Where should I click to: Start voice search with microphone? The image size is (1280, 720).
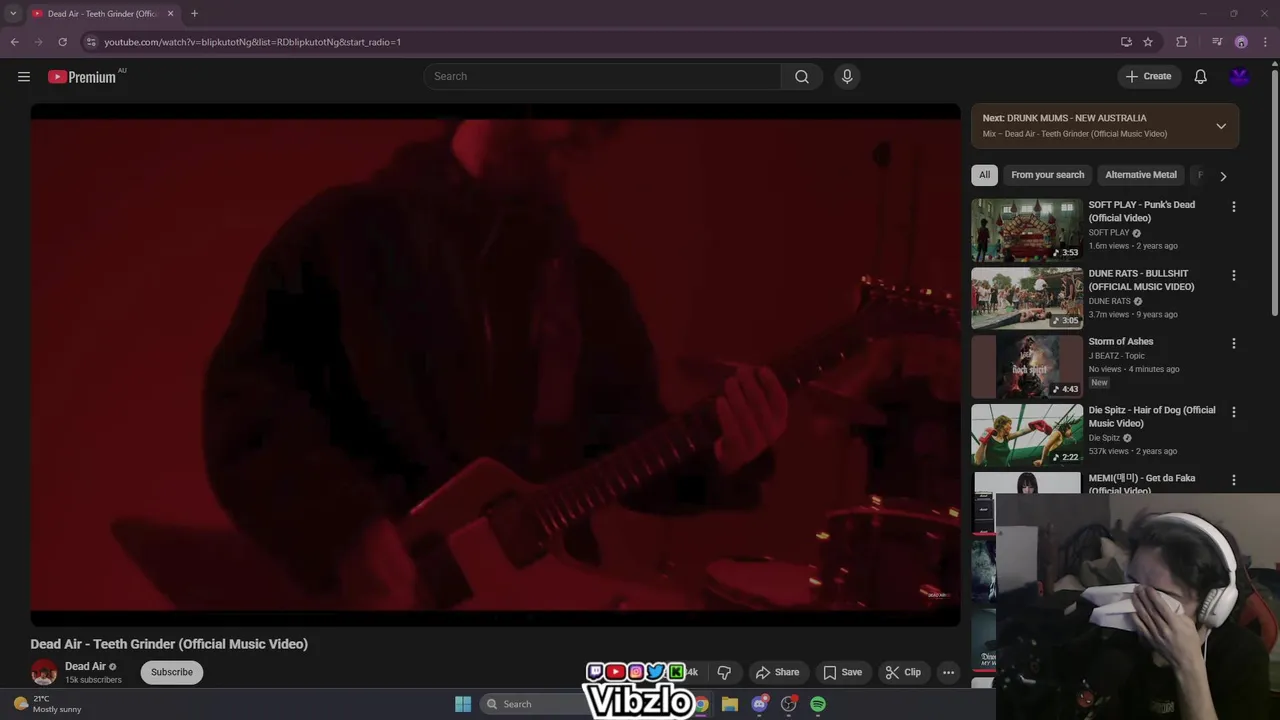click(x=847, y=77)
